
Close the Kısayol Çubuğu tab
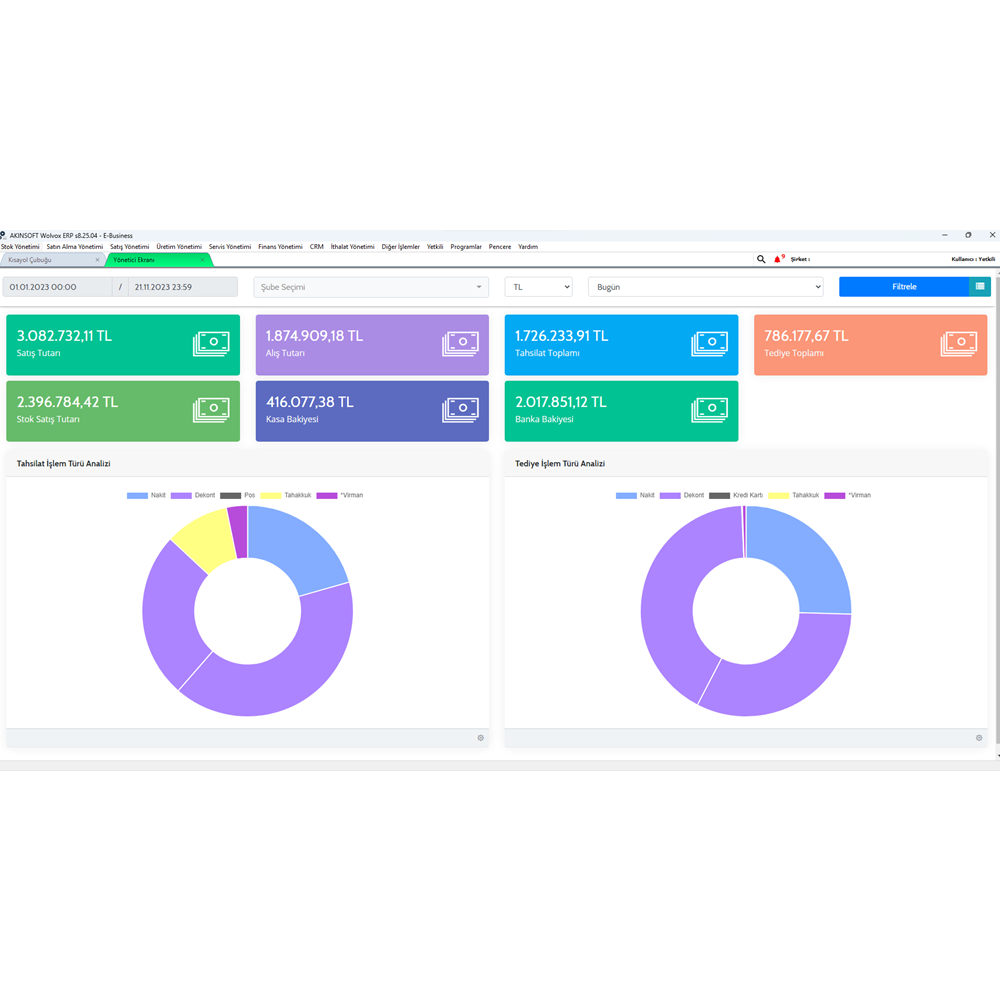[97, 260]
